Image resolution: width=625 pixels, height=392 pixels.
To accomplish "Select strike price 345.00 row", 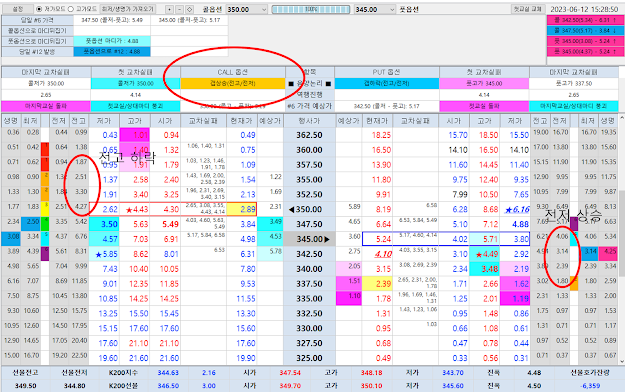I will (309, 239).
